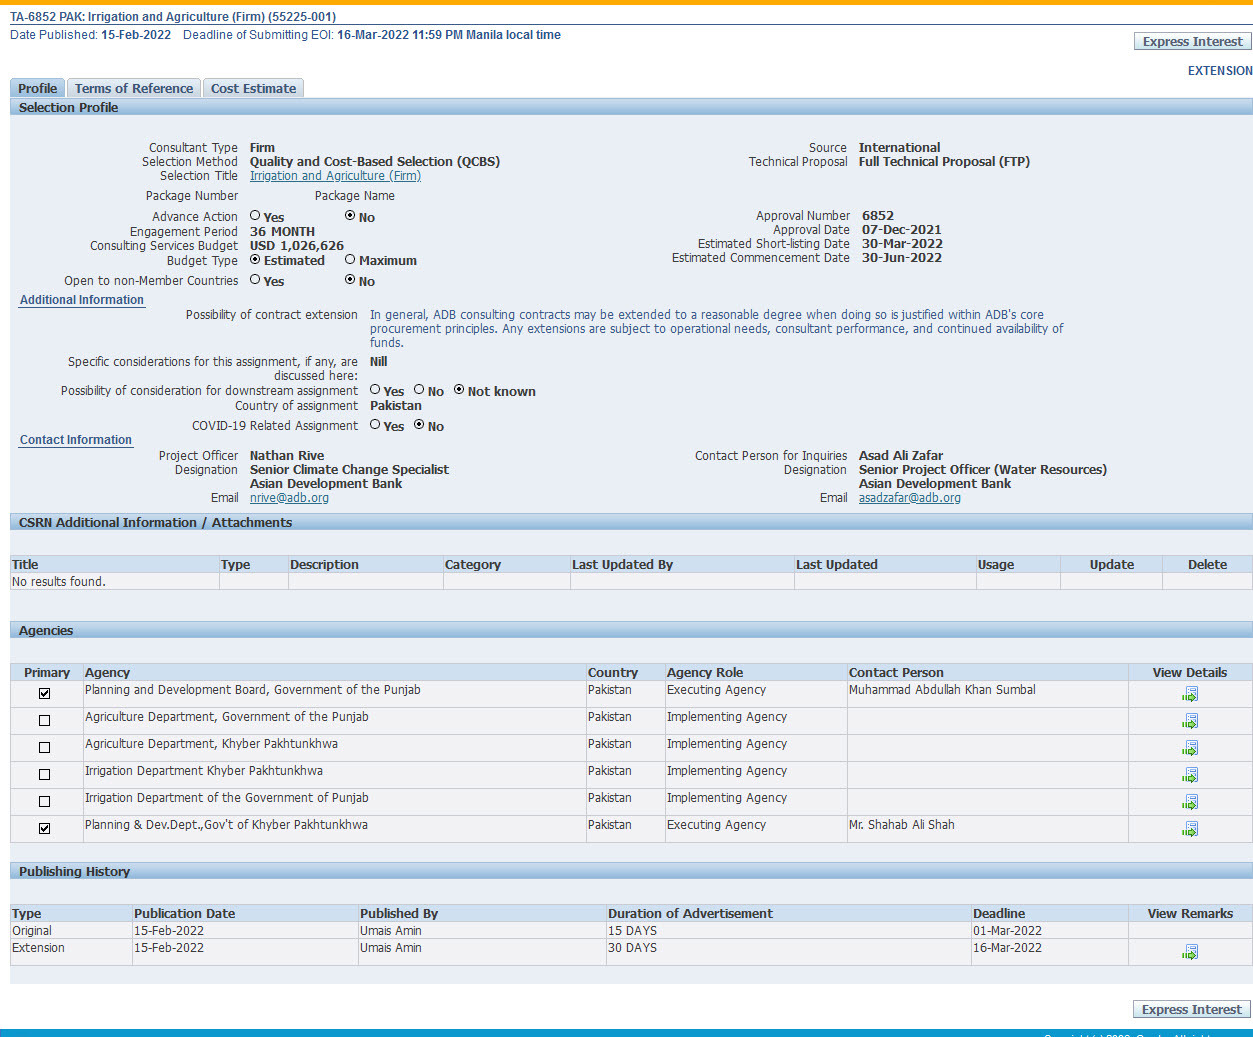This screenshot has width=1253, height=1037.
Task: Click contact person Muhammad Abdullah Khan Sumbal
Action: click(942, 690)
